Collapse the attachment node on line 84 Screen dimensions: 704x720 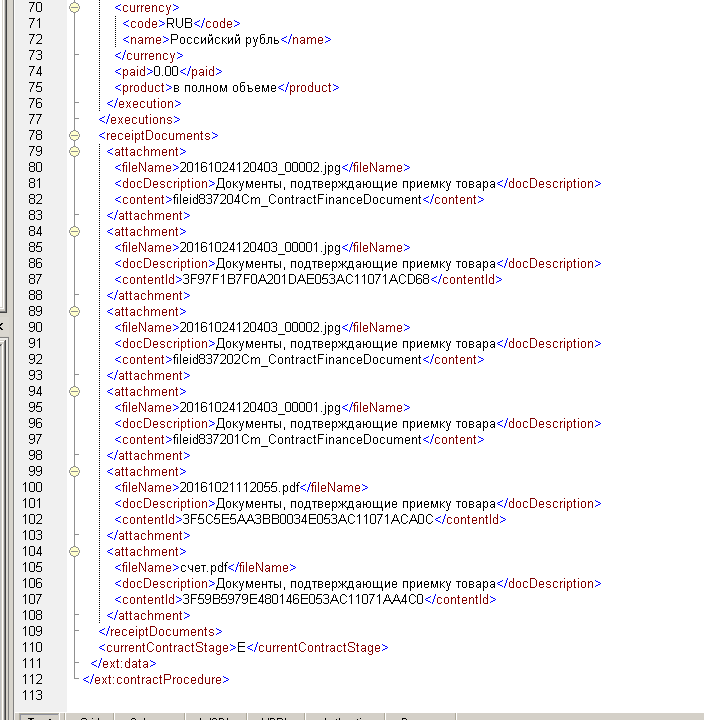pyautogui.click(x=74, y=231)
